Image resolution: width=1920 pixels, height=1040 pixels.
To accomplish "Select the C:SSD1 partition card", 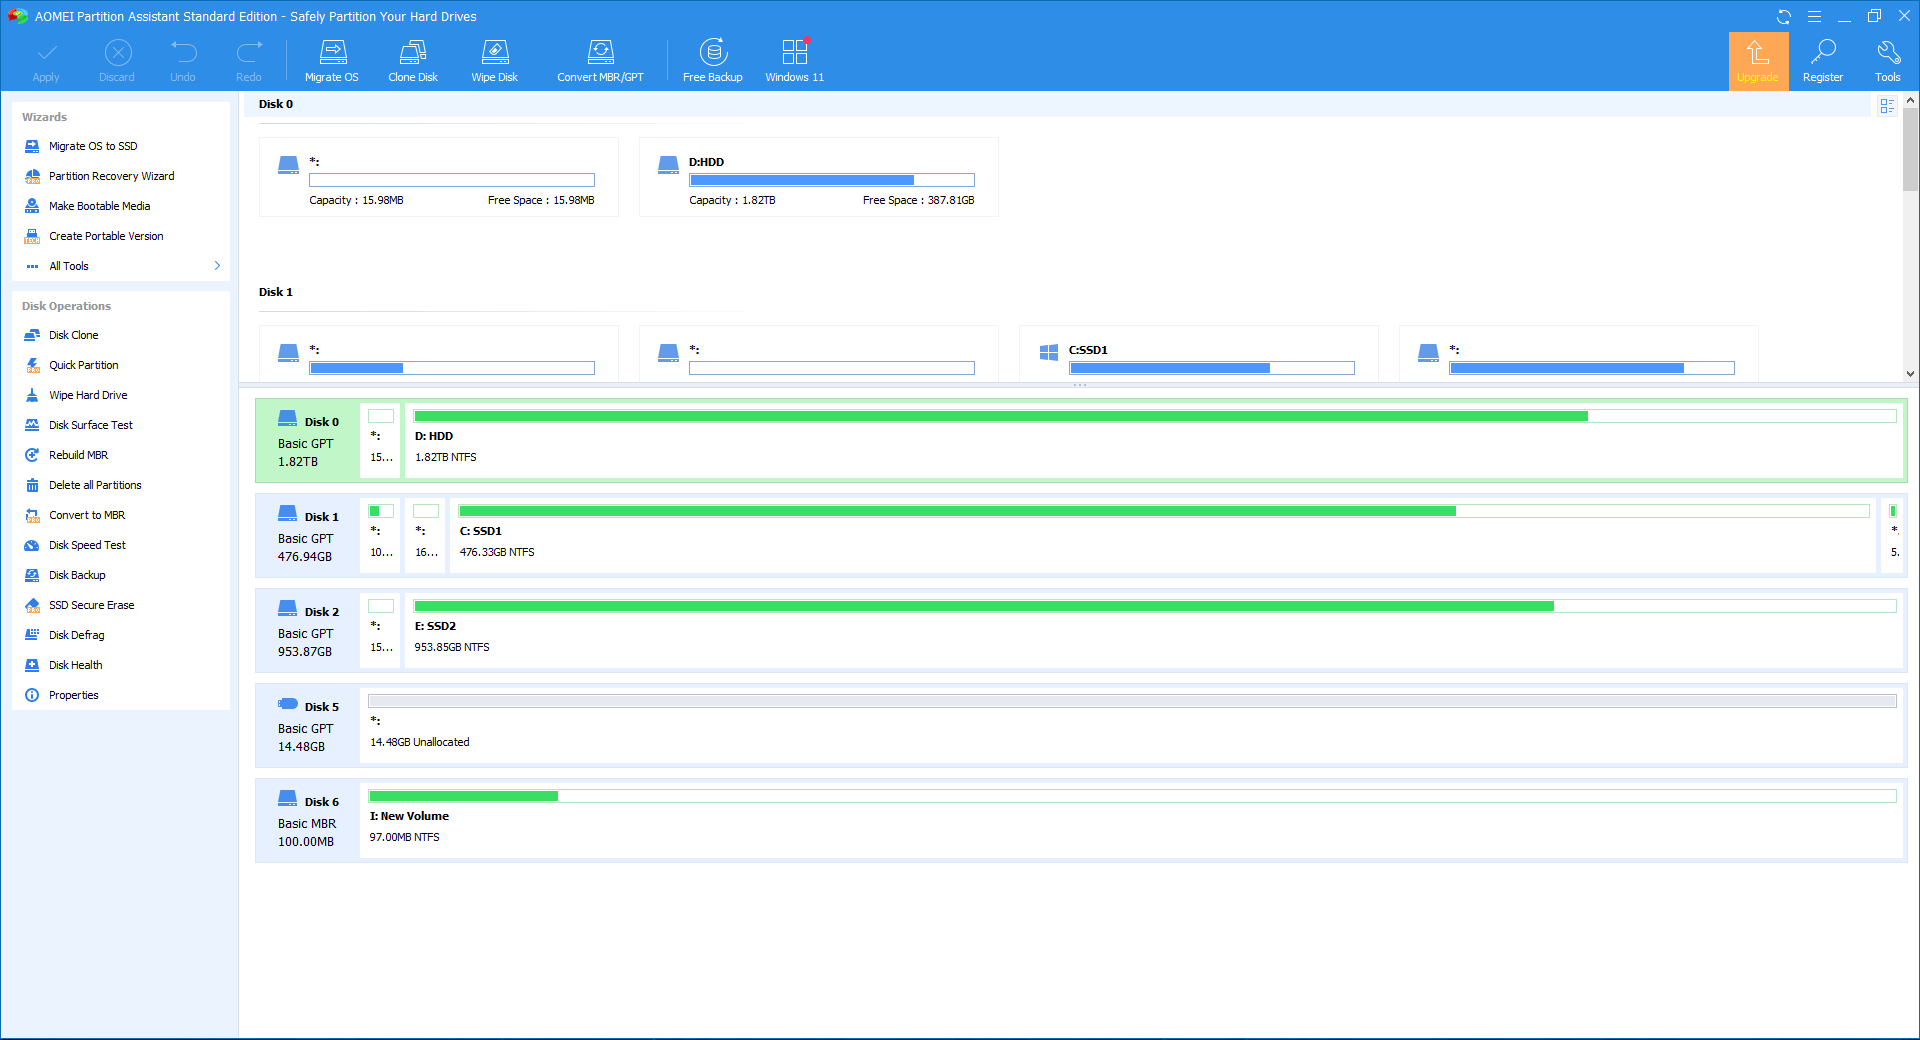I will [x=1199, y=353].
